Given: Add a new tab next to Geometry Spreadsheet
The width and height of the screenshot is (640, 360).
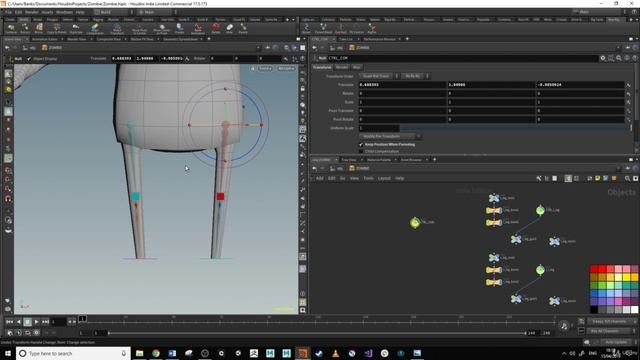Looking at the screenshot, I should pos(209,39).
